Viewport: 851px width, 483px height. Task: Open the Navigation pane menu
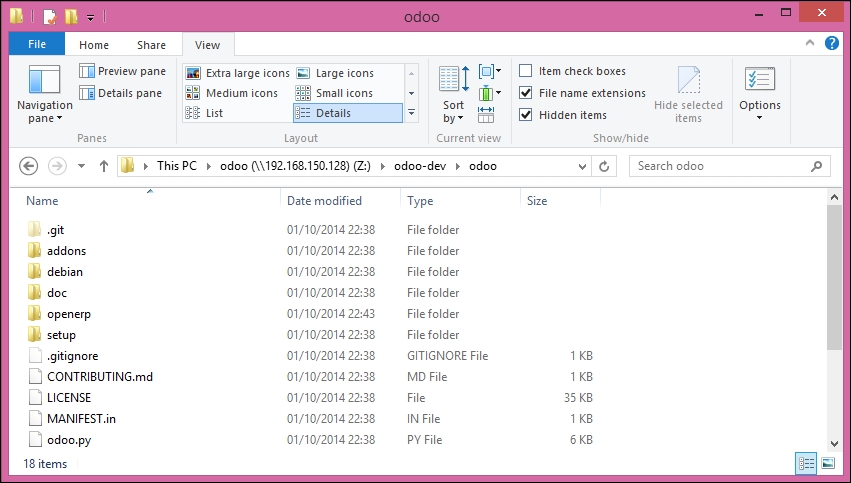click(x=45, y=95)
